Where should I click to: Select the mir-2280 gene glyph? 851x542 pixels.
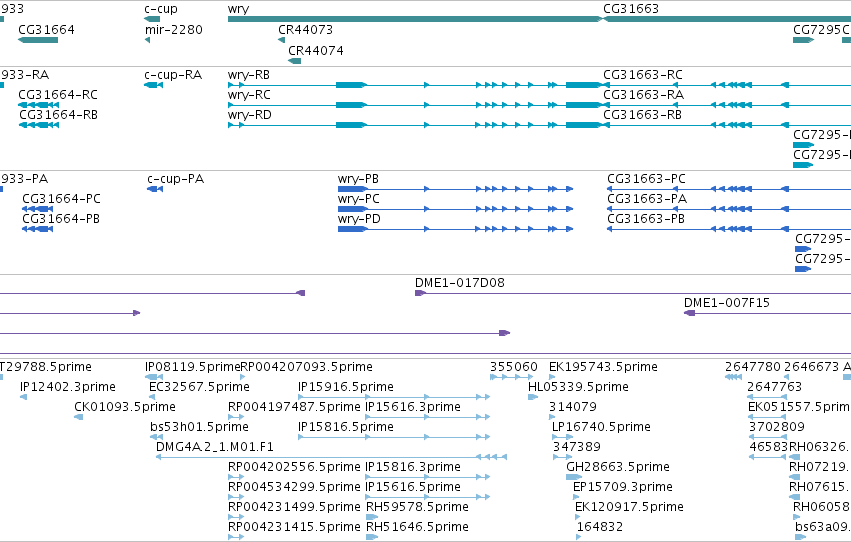click(148, 40)
